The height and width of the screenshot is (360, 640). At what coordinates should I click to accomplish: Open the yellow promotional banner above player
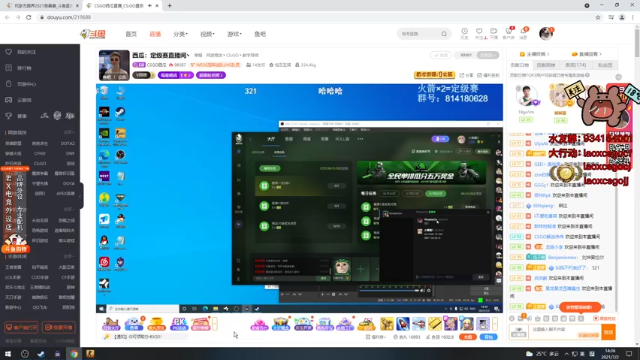434,75
